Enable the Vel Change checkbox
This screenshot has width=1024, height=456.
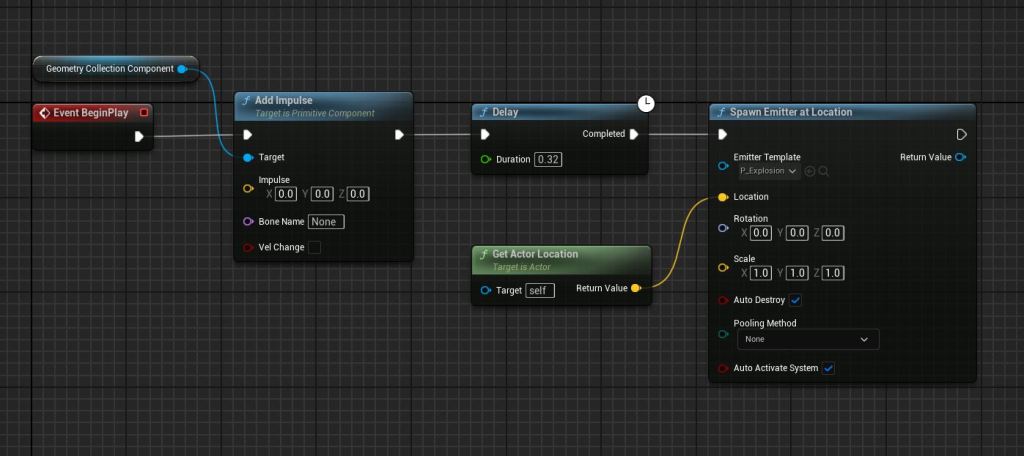coord(314,247)
